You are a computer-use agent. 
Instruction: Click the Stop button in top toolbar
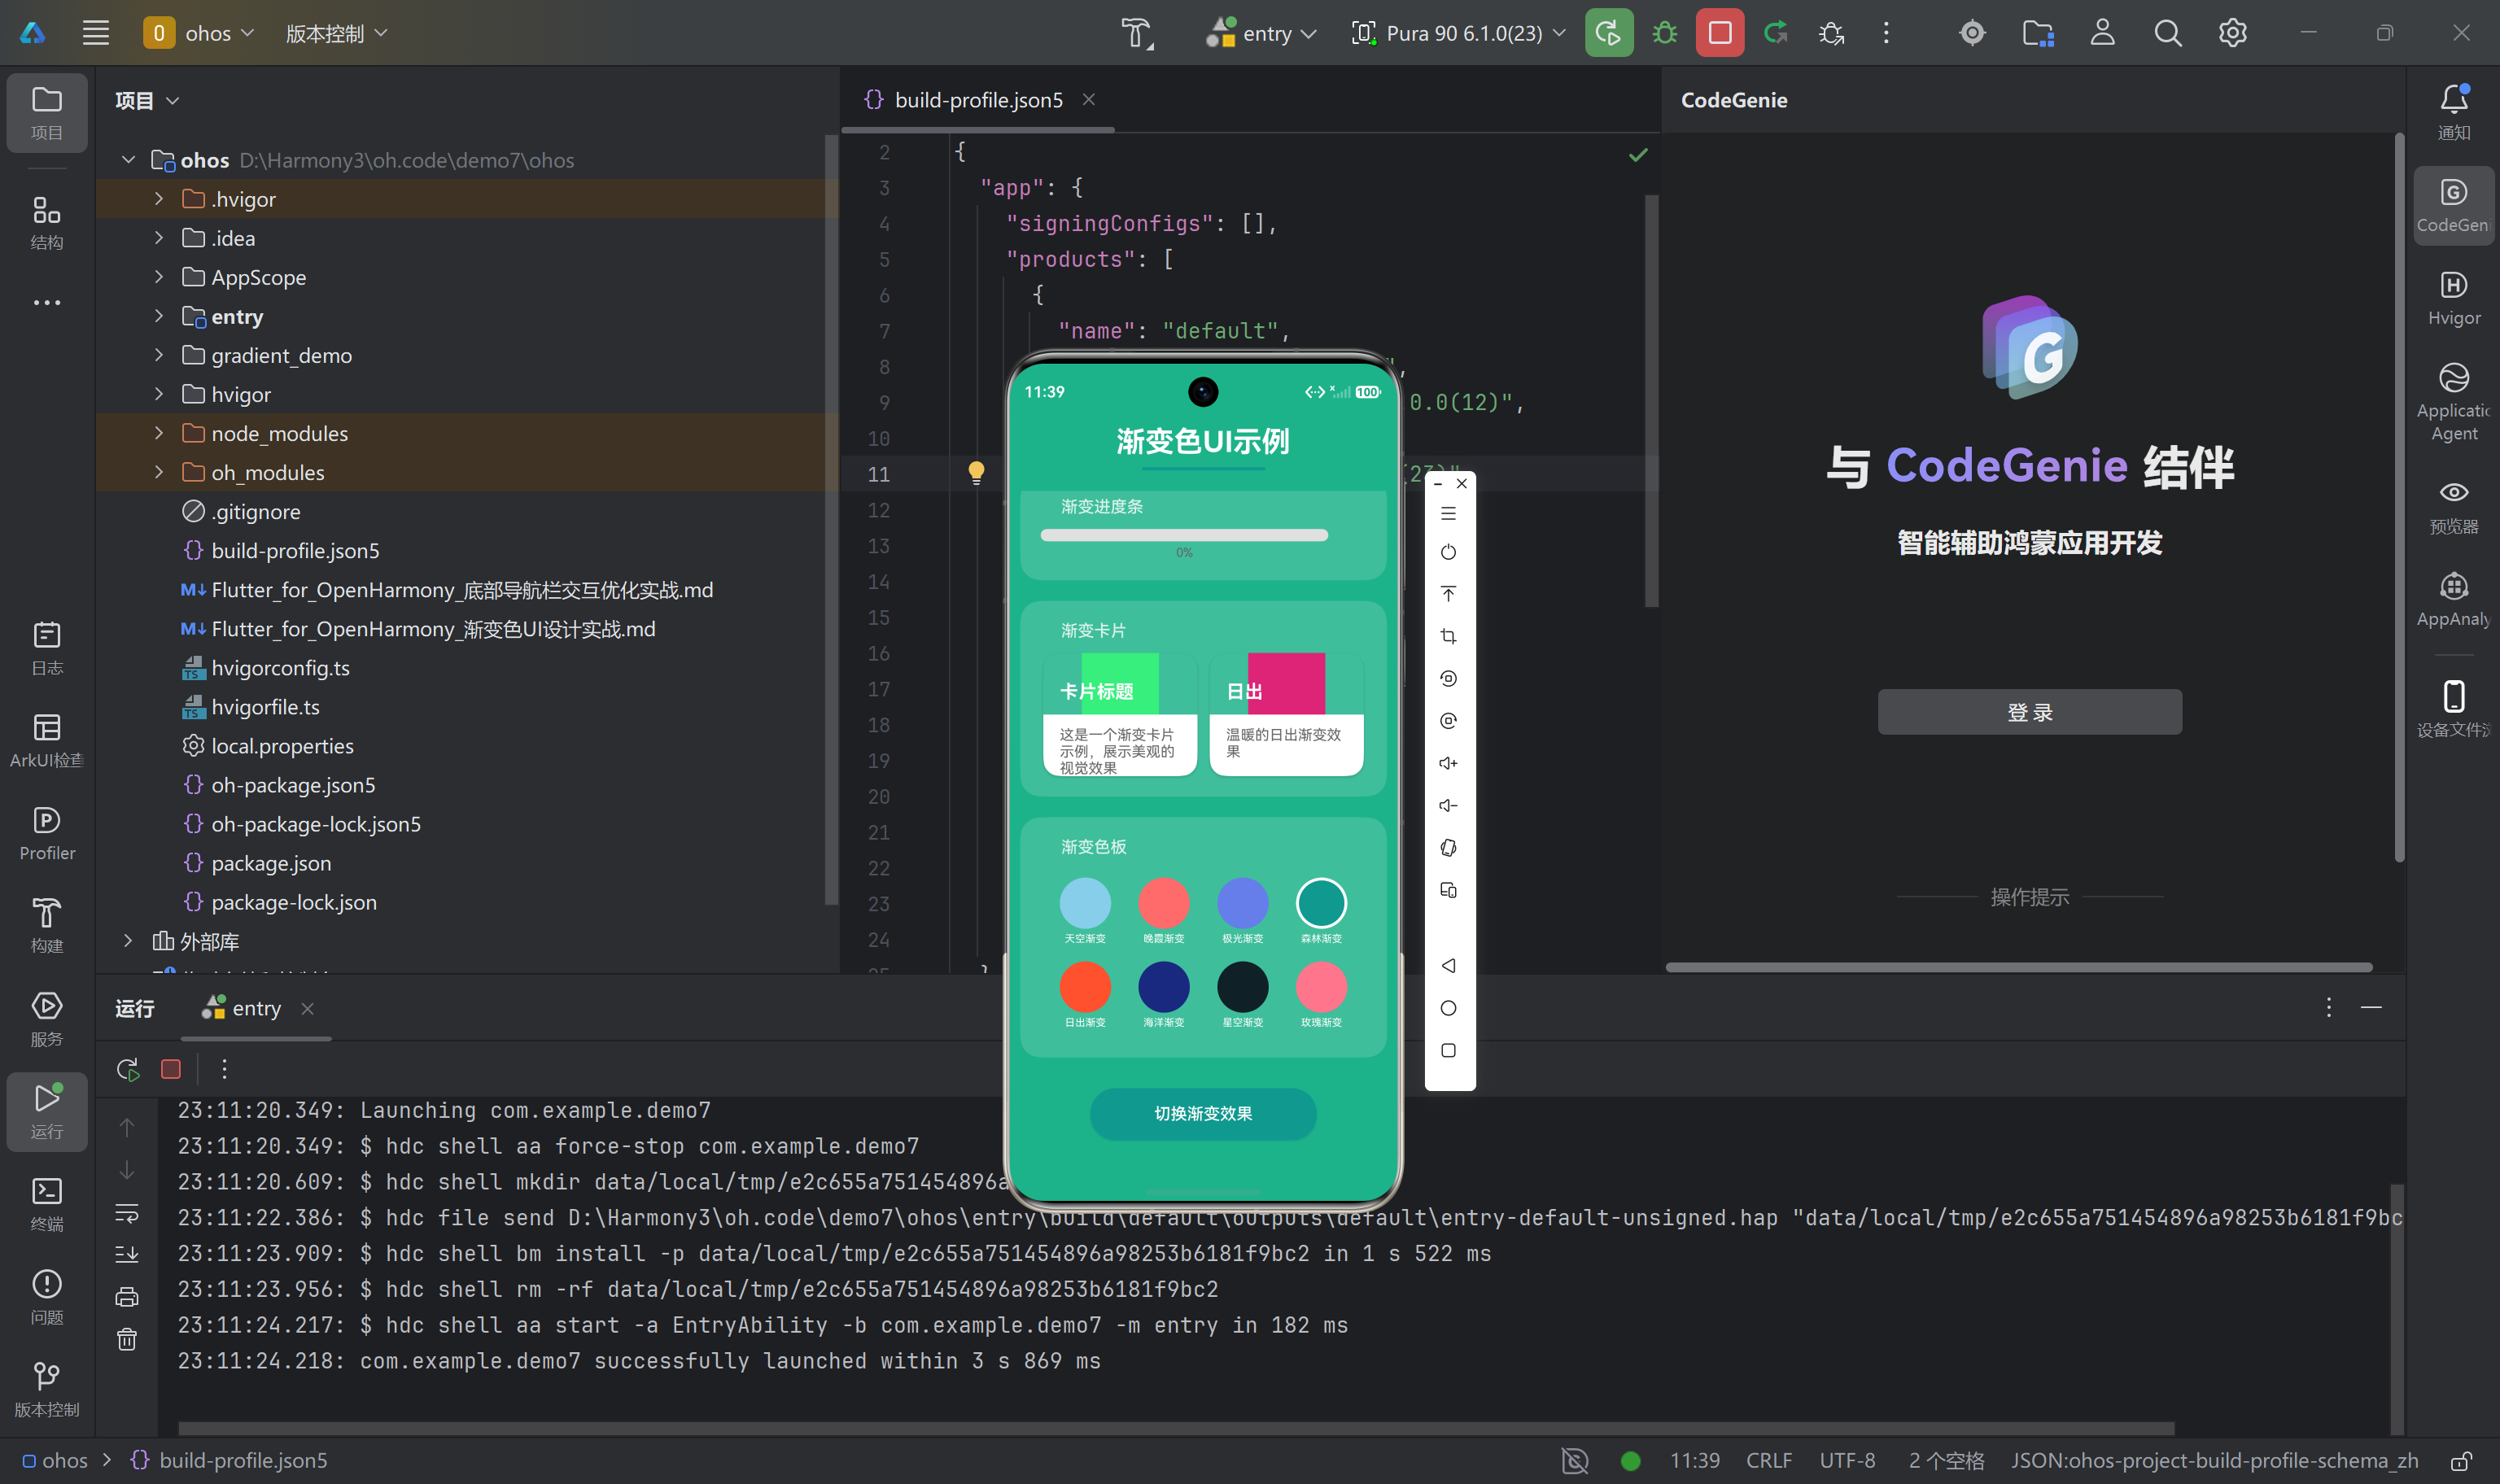click(x=1719, y=33)
